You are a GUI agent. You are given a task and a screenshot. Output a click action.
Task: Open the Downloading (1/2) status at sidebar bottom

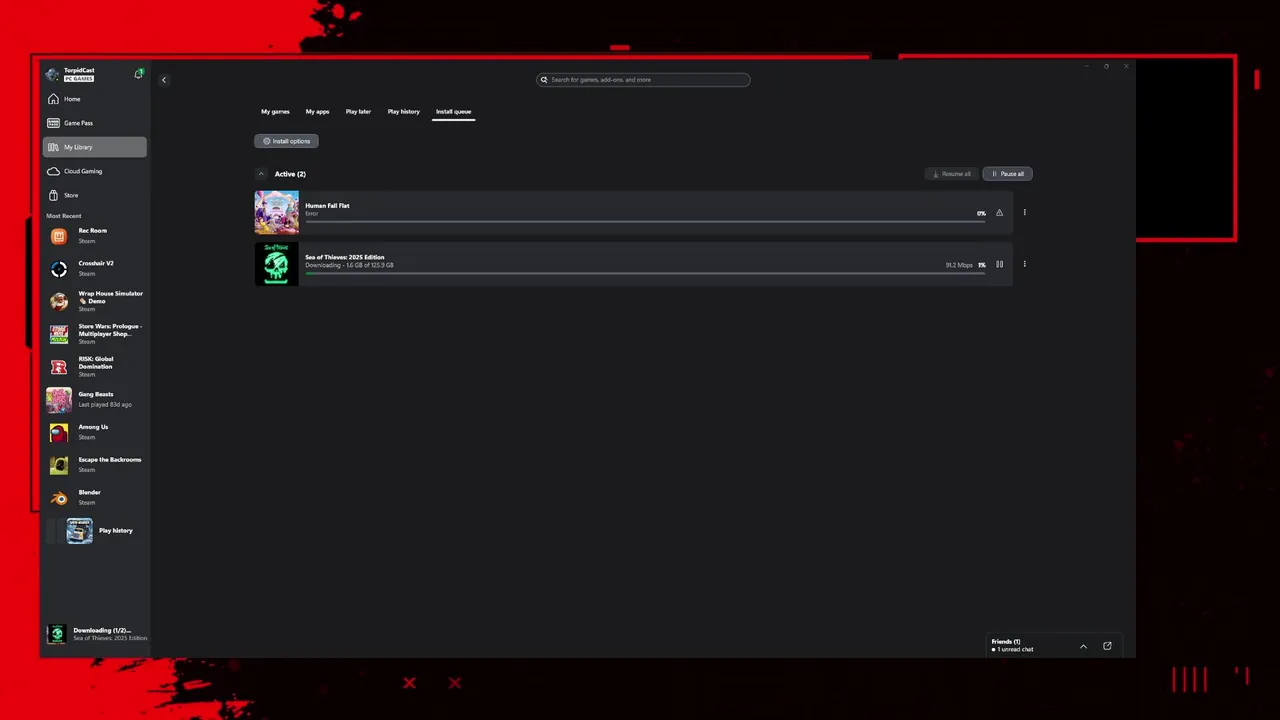point(96,634)
